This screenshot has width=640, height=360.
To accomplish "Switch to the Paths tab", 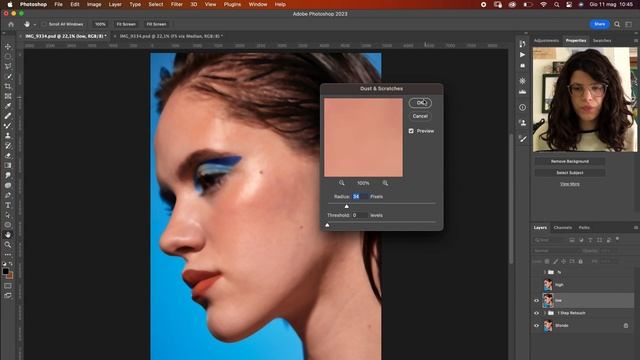I will coord(584,227).
